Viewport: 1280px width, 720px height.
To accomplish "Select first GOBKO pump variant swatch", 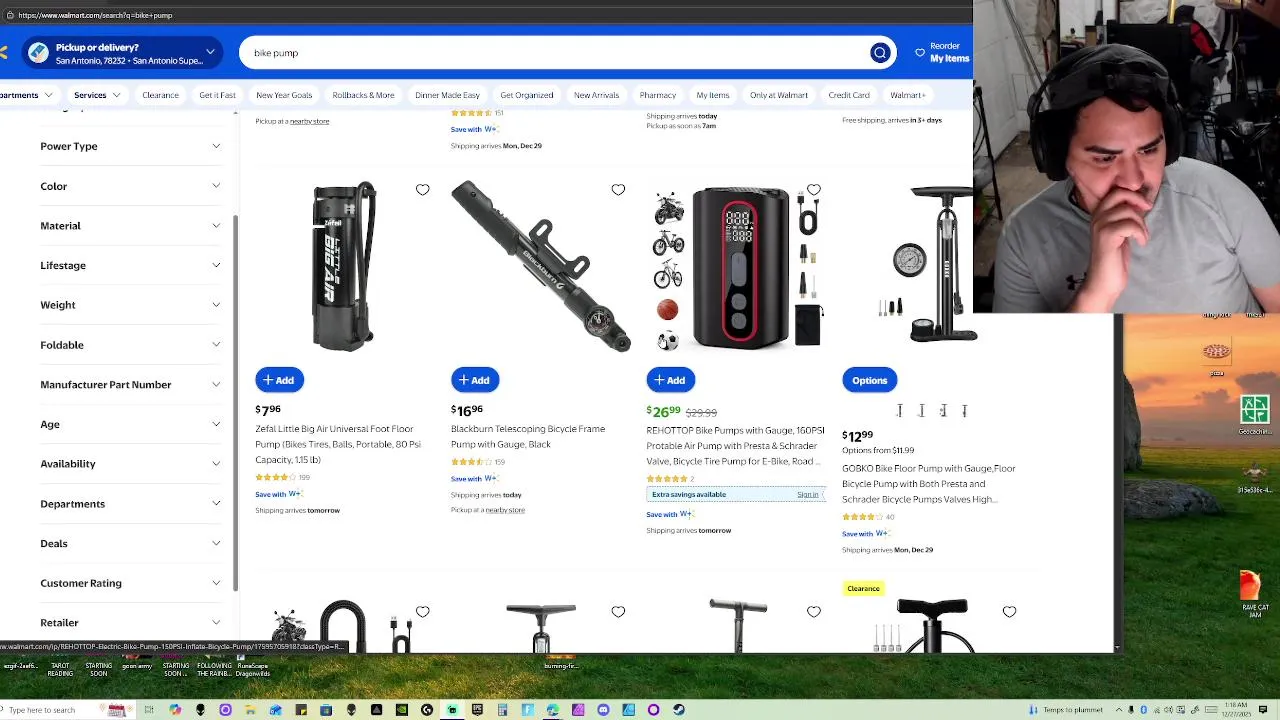I will tap(900, 411).
